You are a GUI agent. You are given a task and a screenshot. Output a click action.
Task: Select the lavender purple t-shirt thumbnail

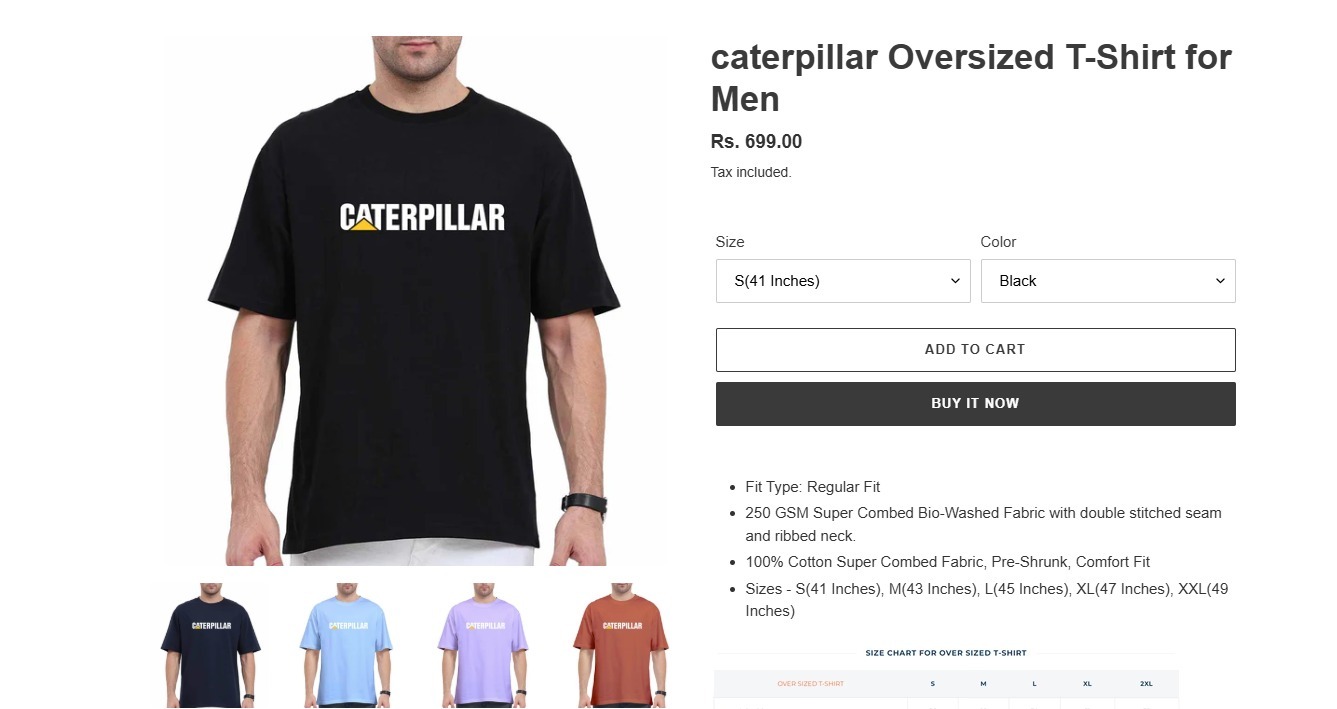tap(485, 646)
